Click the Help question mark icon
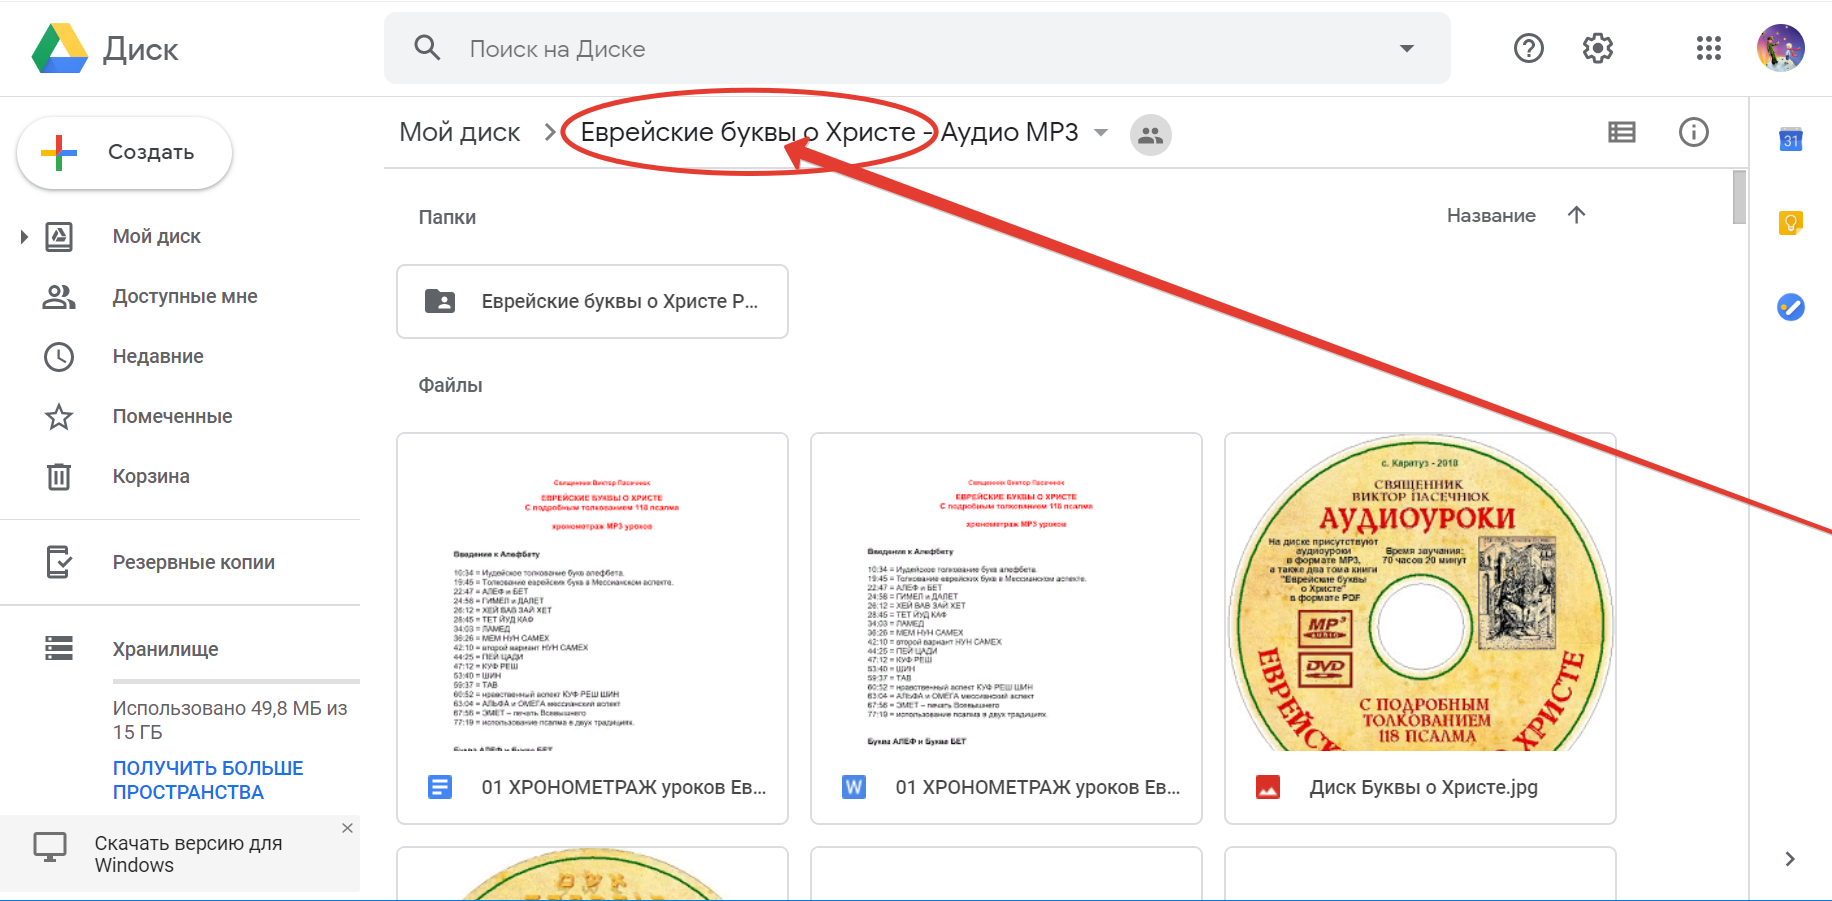1832x901 pixels. click(1528, 48)
